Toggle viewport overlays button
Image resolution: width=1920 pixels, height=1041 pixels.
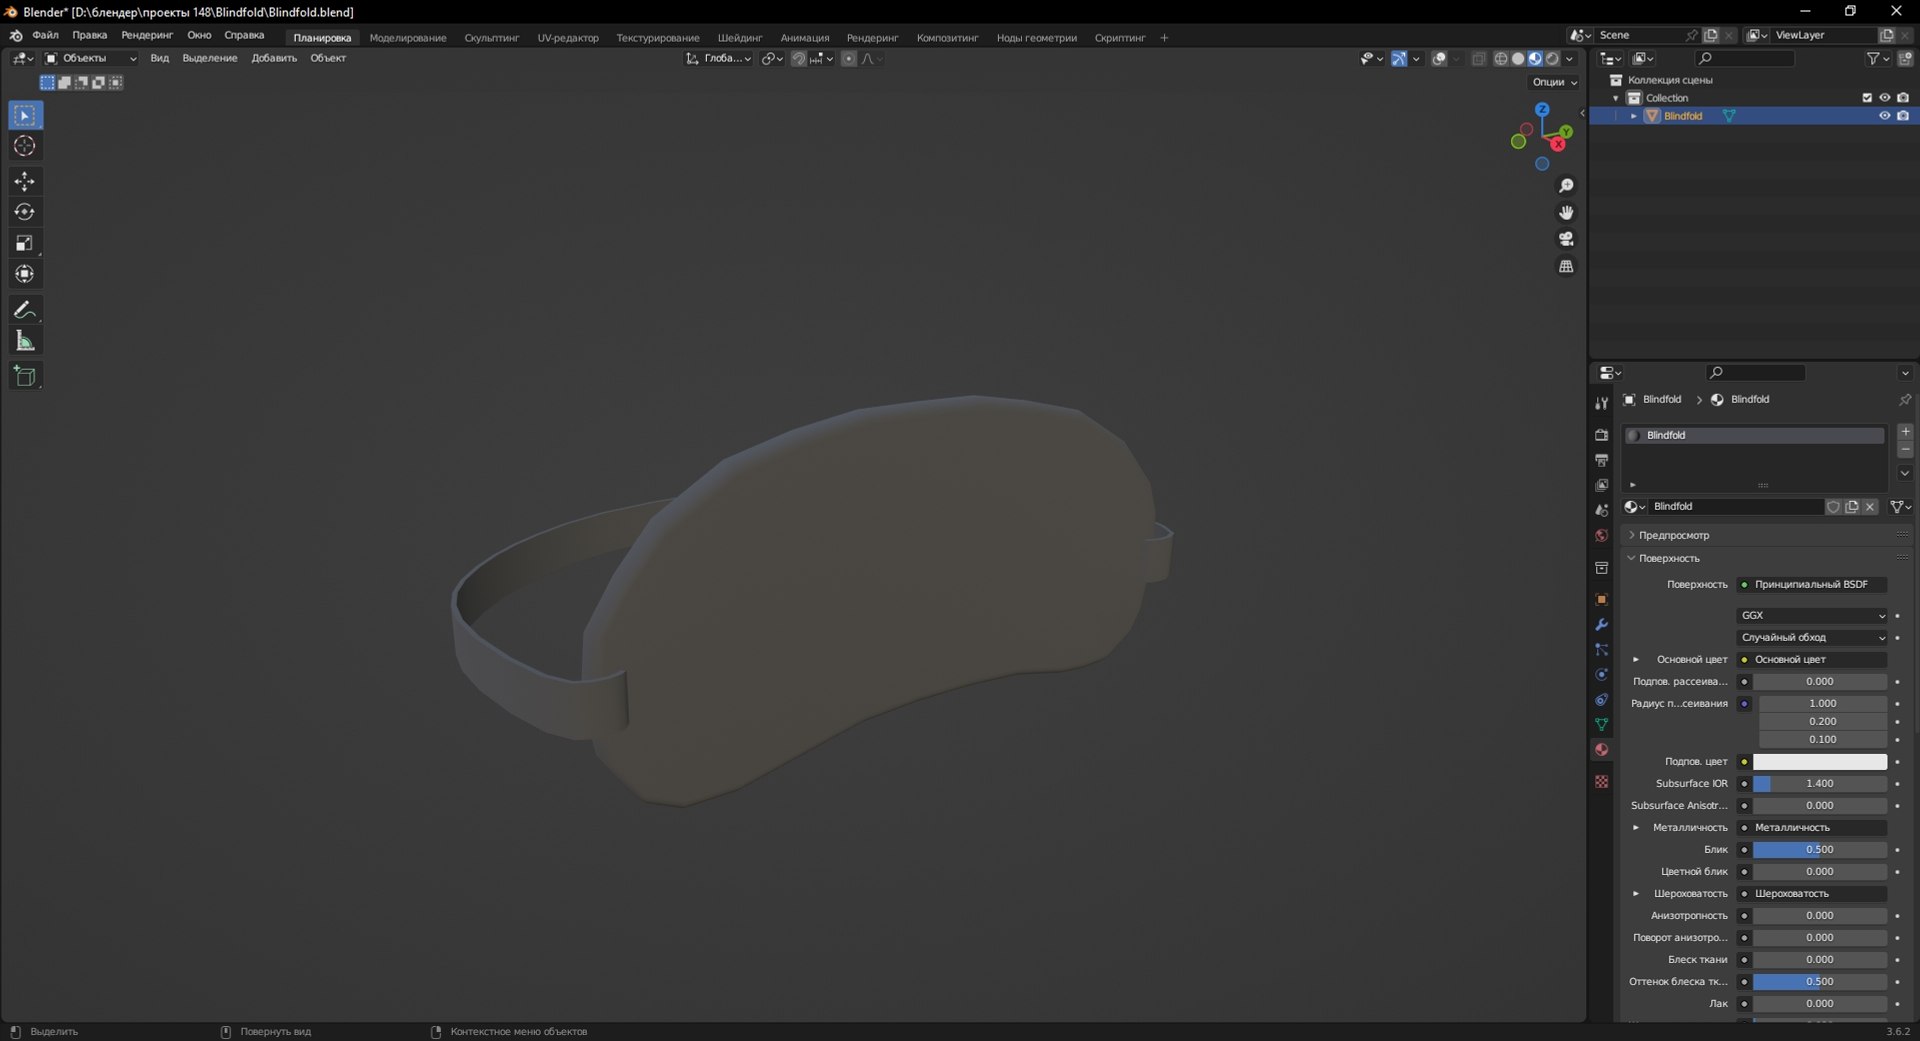point(1439,59)
